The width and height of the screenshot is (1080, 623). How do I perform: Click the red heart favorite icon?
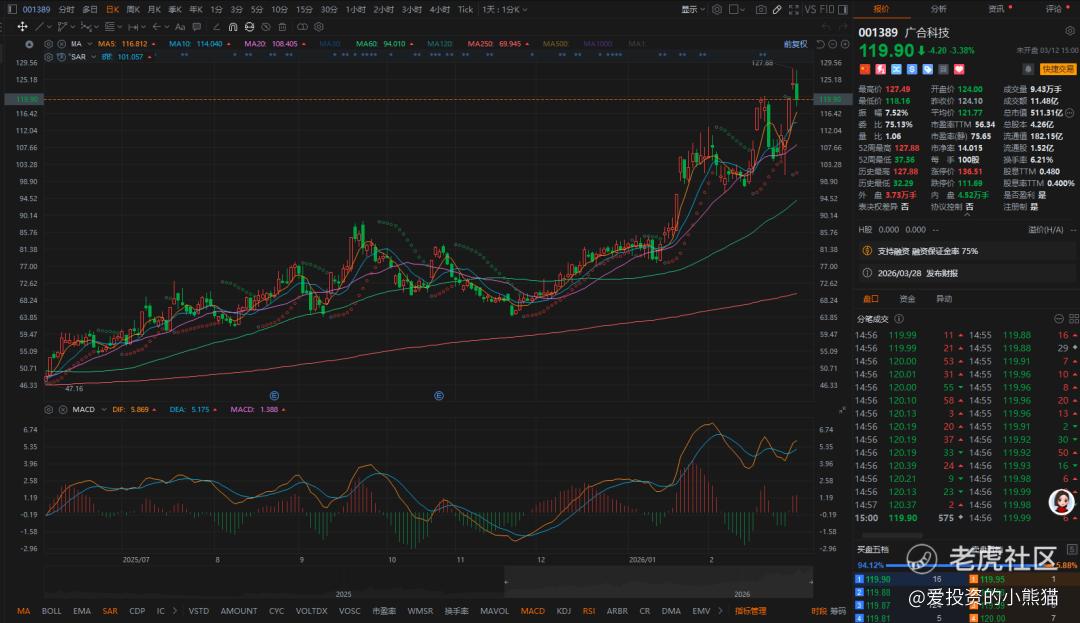pyautogui.click(x=959, y=69)
